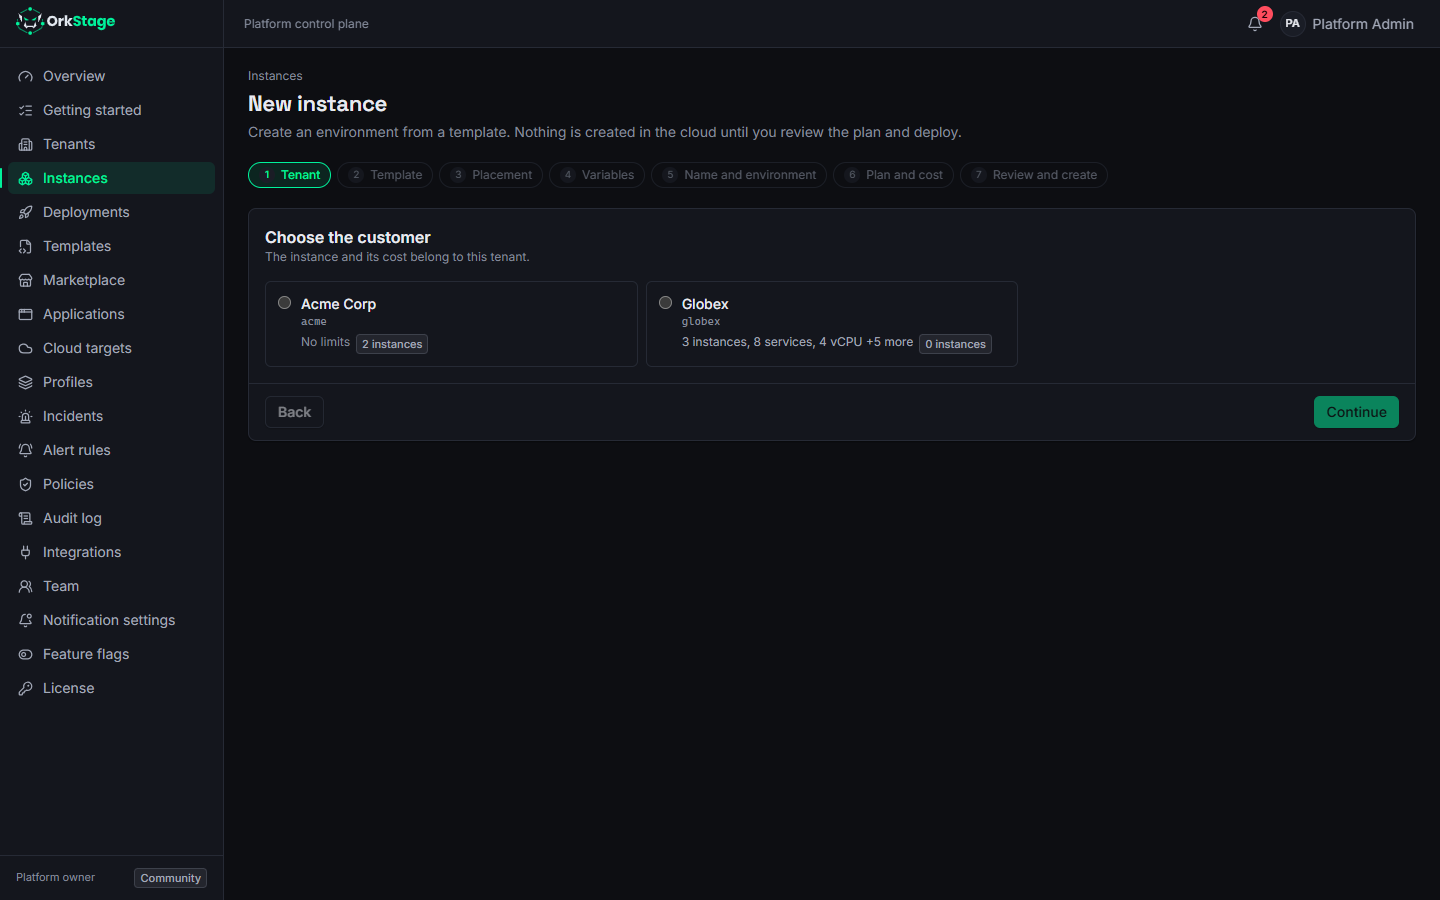Click the '2 instances' badge on Acme Corp
Viewport: 1440px width, 900px height.
pos(392,344)
